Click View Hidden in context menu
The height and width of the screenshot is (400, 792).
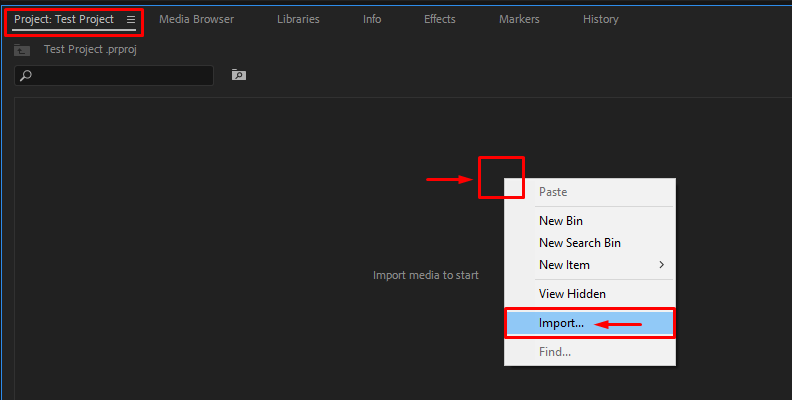click(572, 294)
